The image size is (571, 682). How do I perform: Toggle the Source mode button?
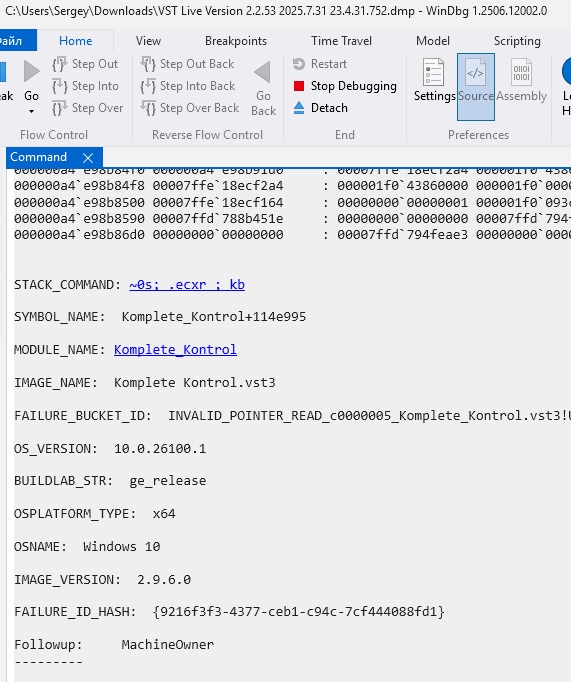pyautogui.click(x=476, y=87)
